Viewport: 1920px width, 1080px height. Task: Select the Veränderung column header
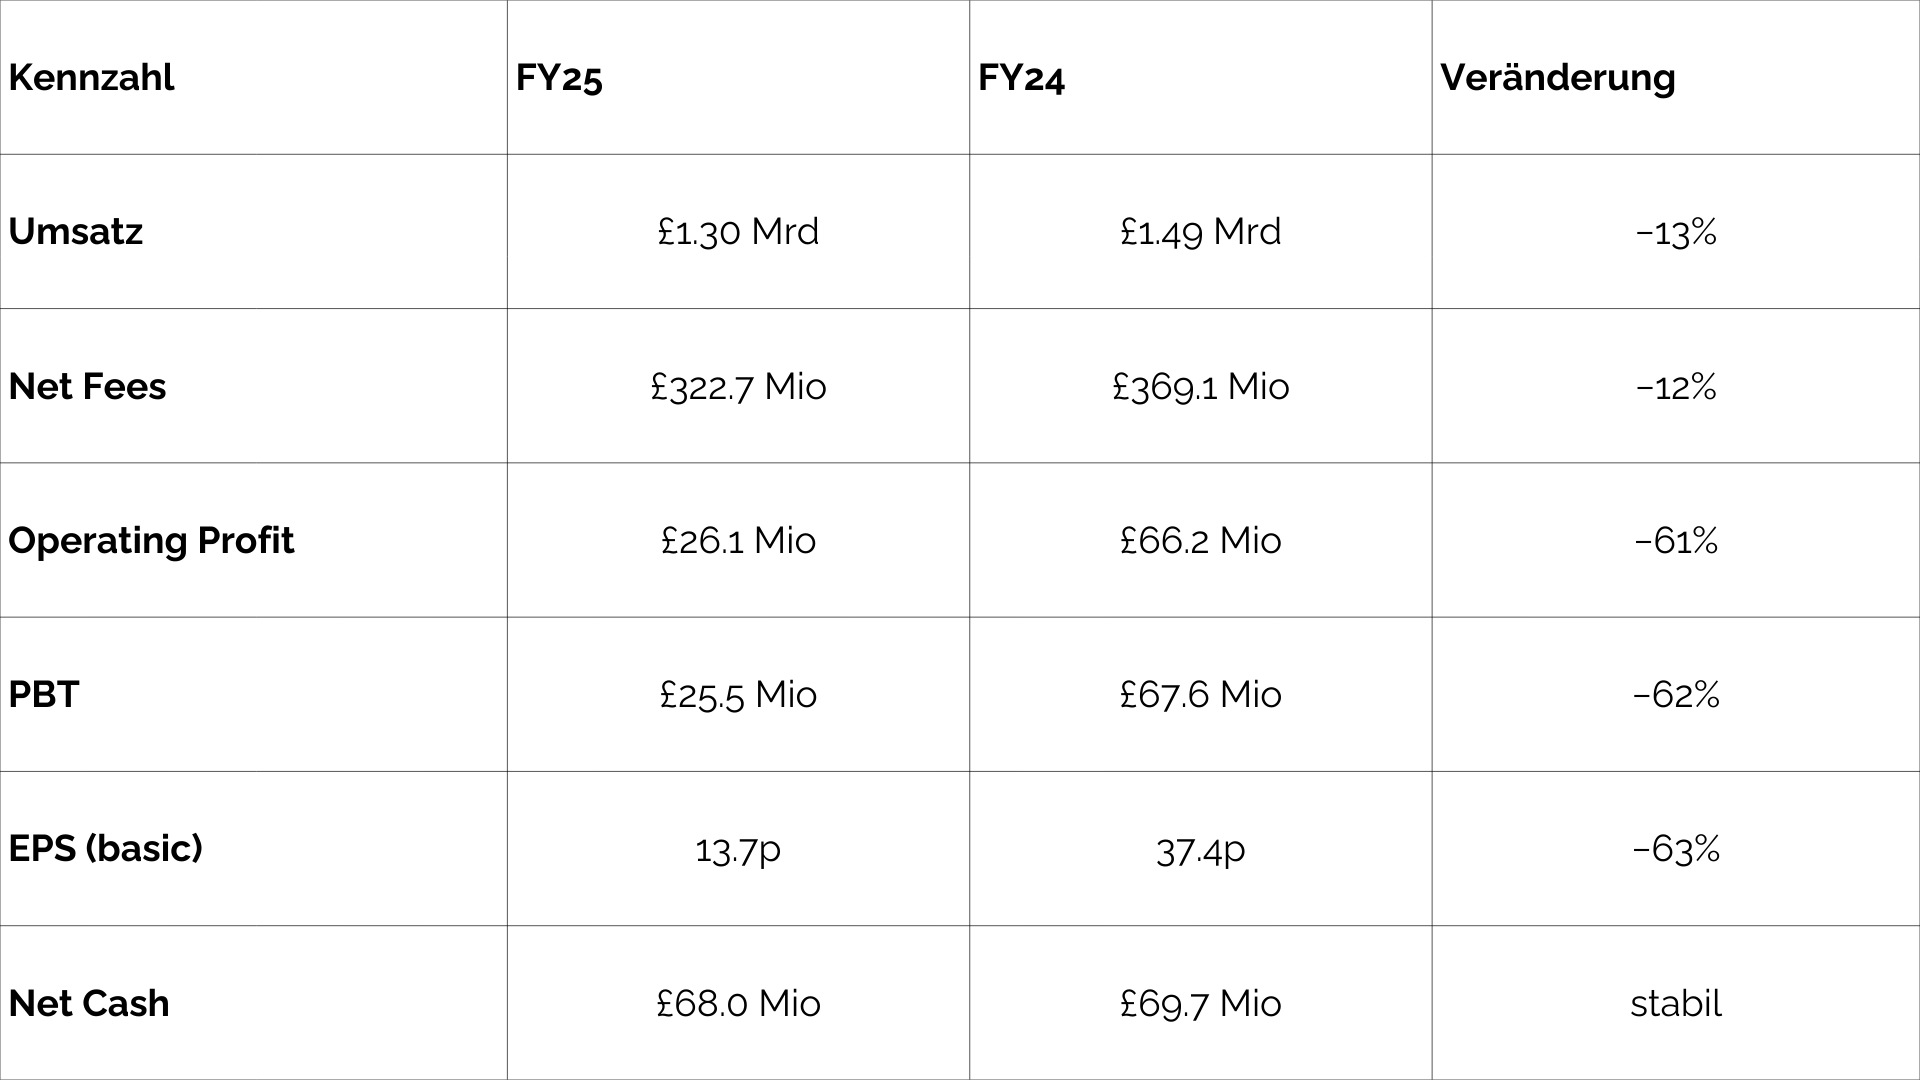(x=1676, y=77)
